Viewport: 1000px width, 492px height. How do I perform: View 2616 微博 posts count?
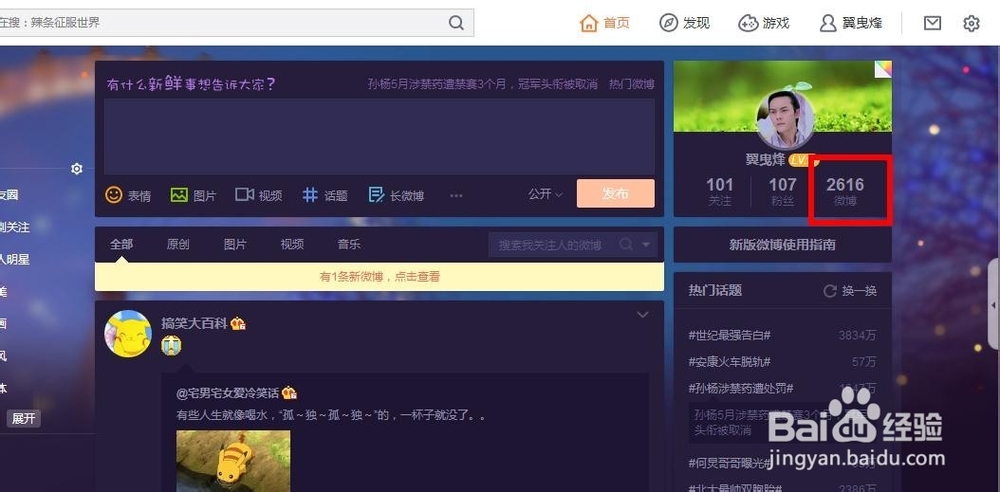845,191
